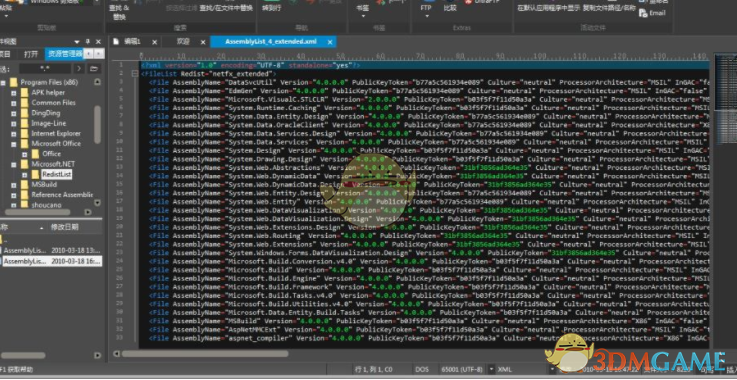
Task: Expand the Image-Line folder
Action: tap(14, 123)
